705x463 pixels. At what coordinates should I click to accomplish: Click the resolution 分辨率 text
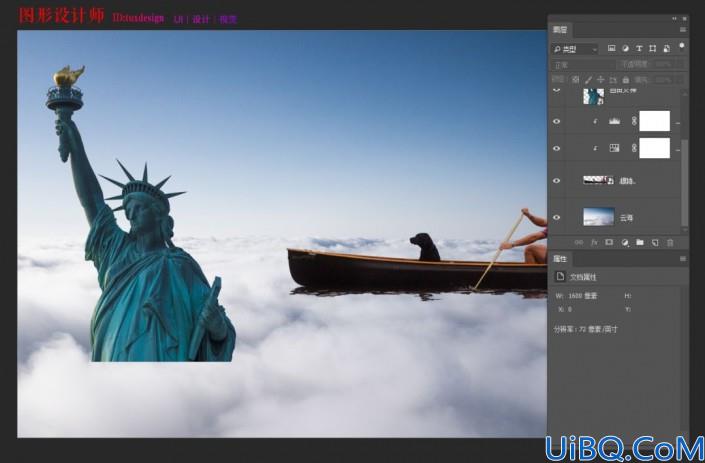pyautogui.click(x=585, y=329)
